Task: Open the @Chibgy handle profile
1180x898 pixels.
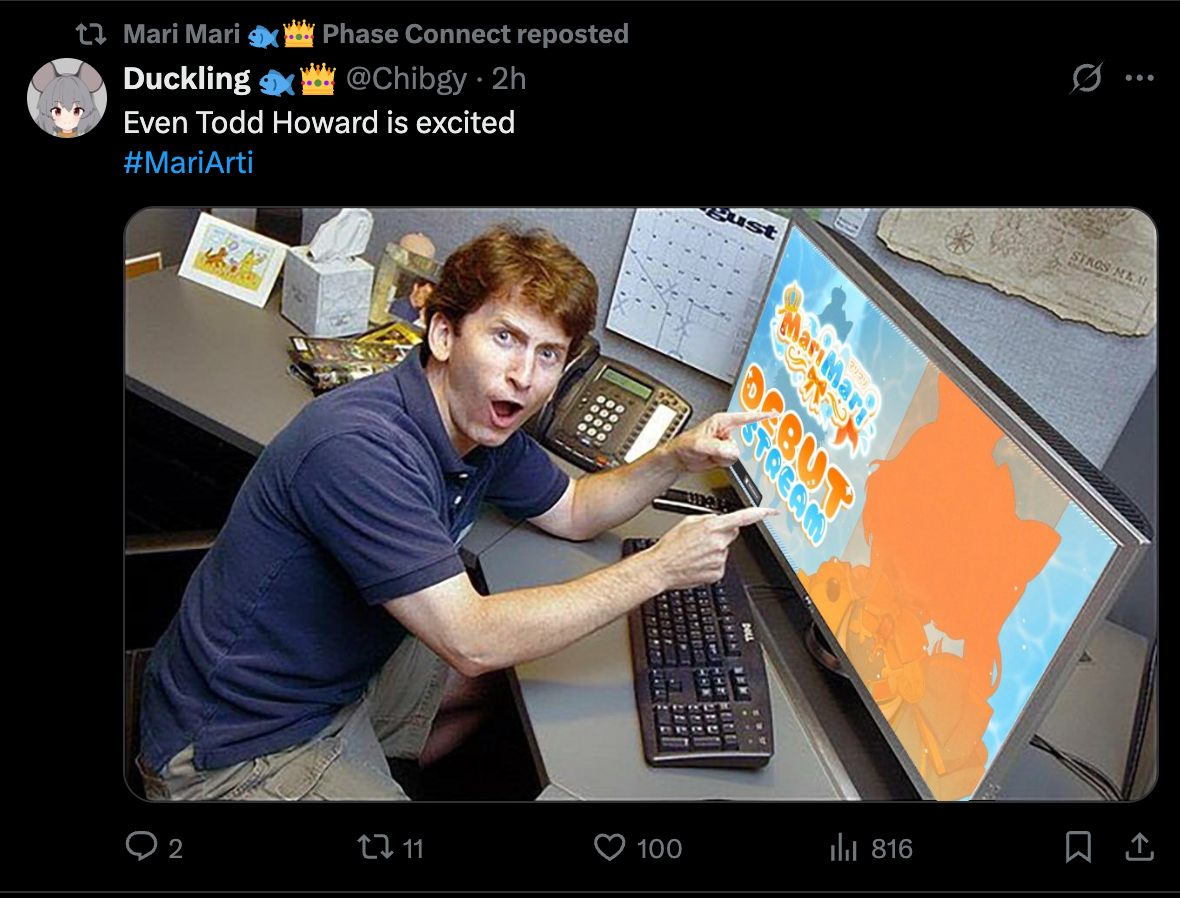Action: pyautogui.click(x=406, y=79)
